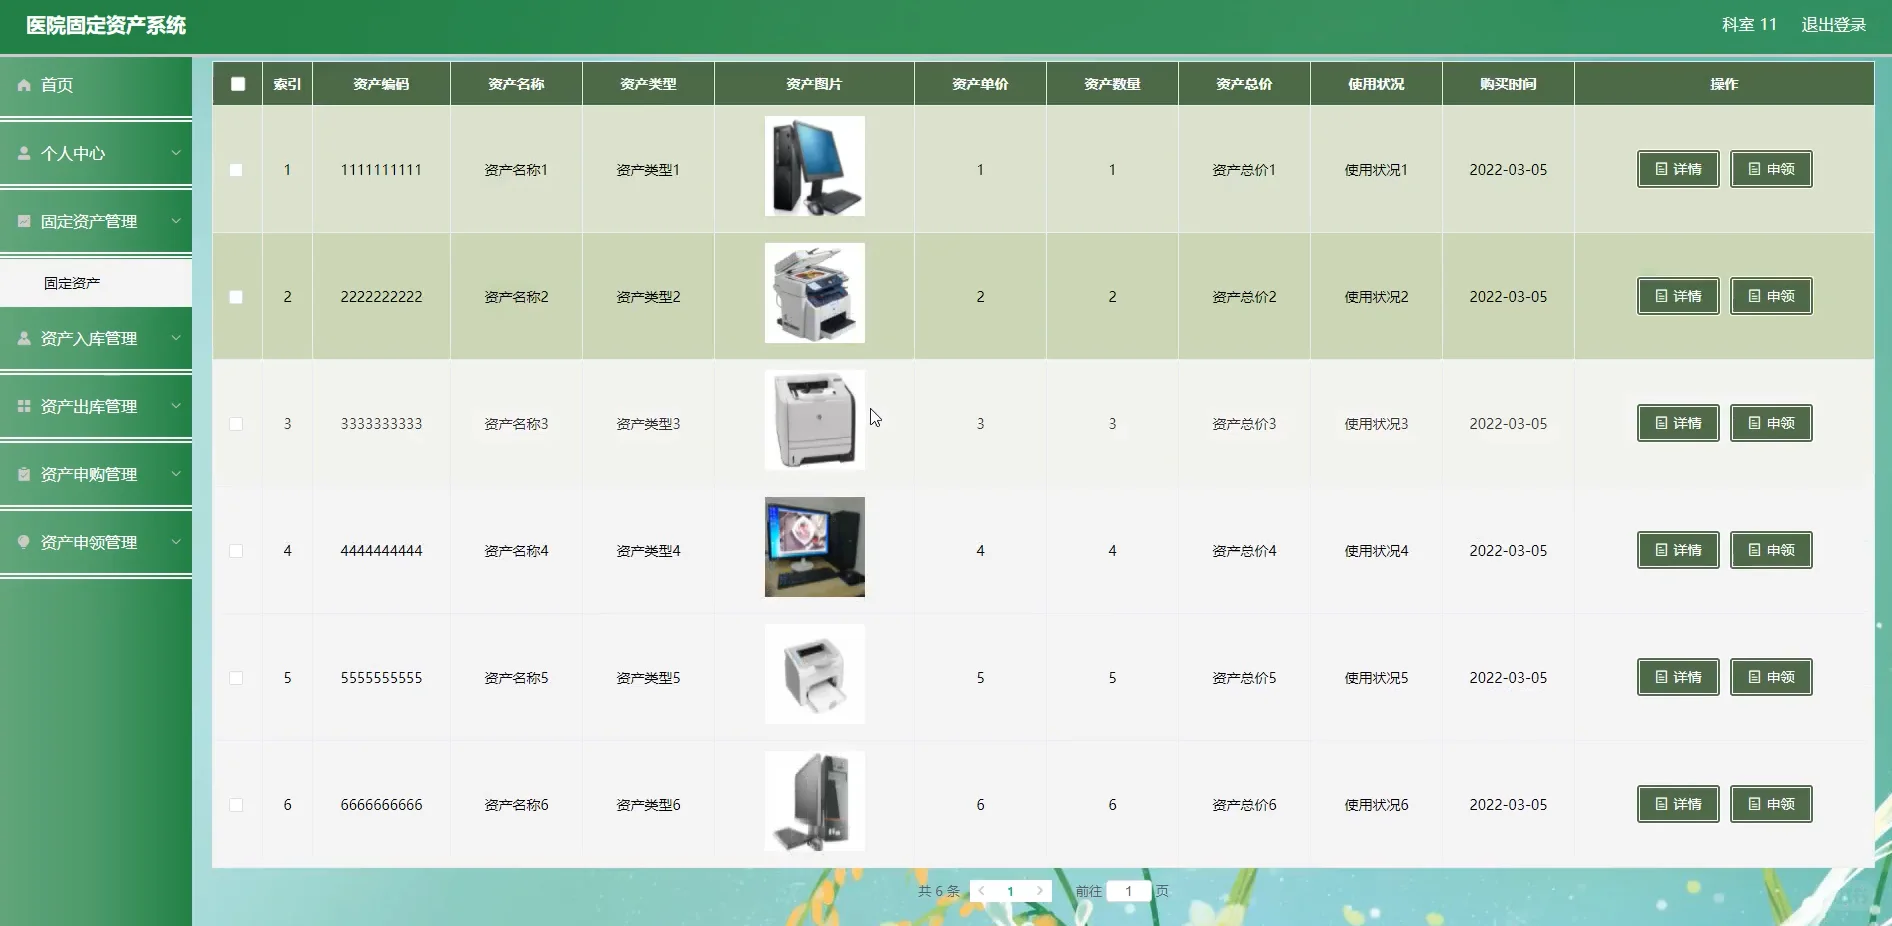The width and height of the screenshot is (1892, 926).
Task: Click the 科室 11 user label
Action: [x=1749, y=25]
